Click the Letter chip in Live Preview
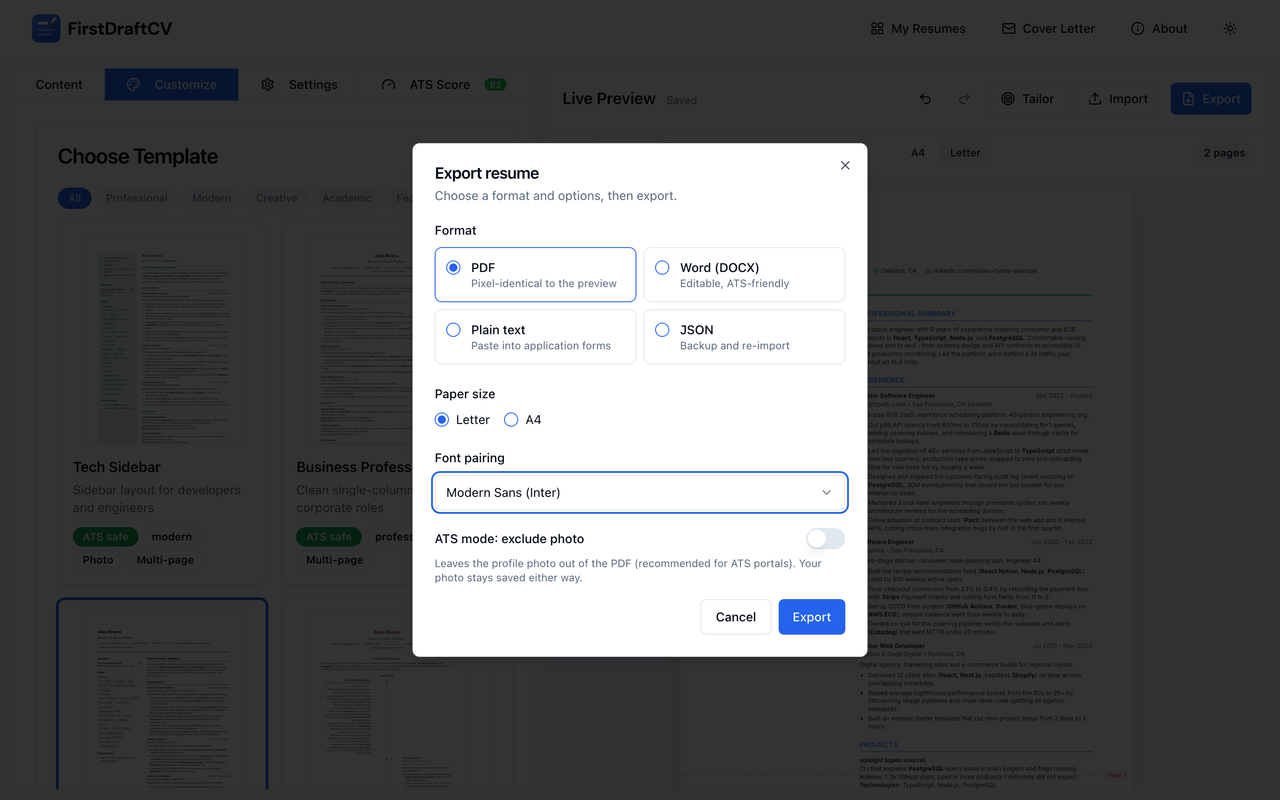 [x=965, y=153]
